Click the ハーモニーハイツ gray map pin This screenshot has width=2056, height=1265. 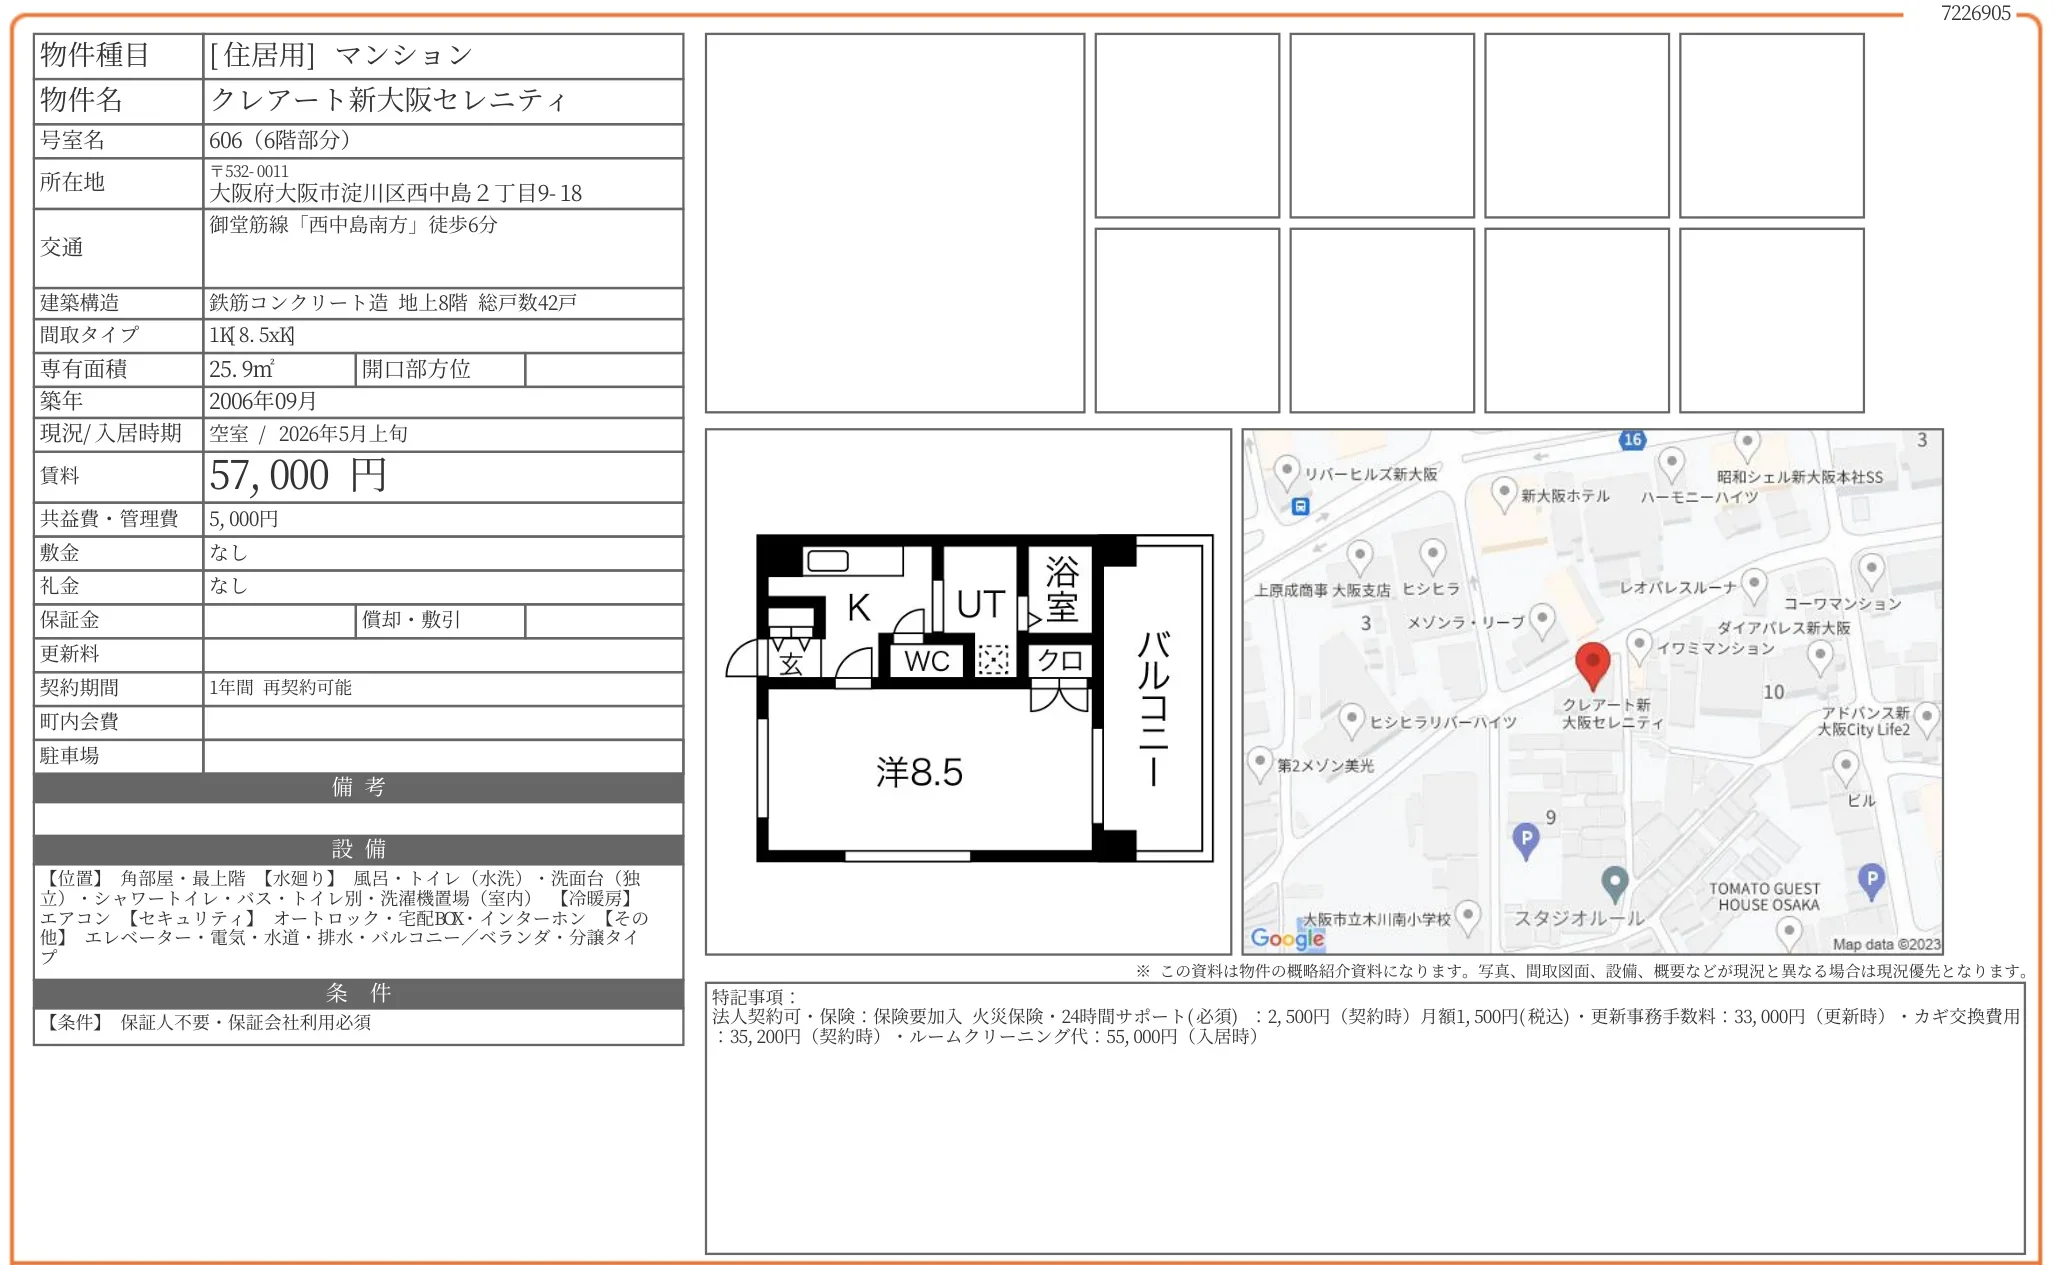pos(1671,463)
